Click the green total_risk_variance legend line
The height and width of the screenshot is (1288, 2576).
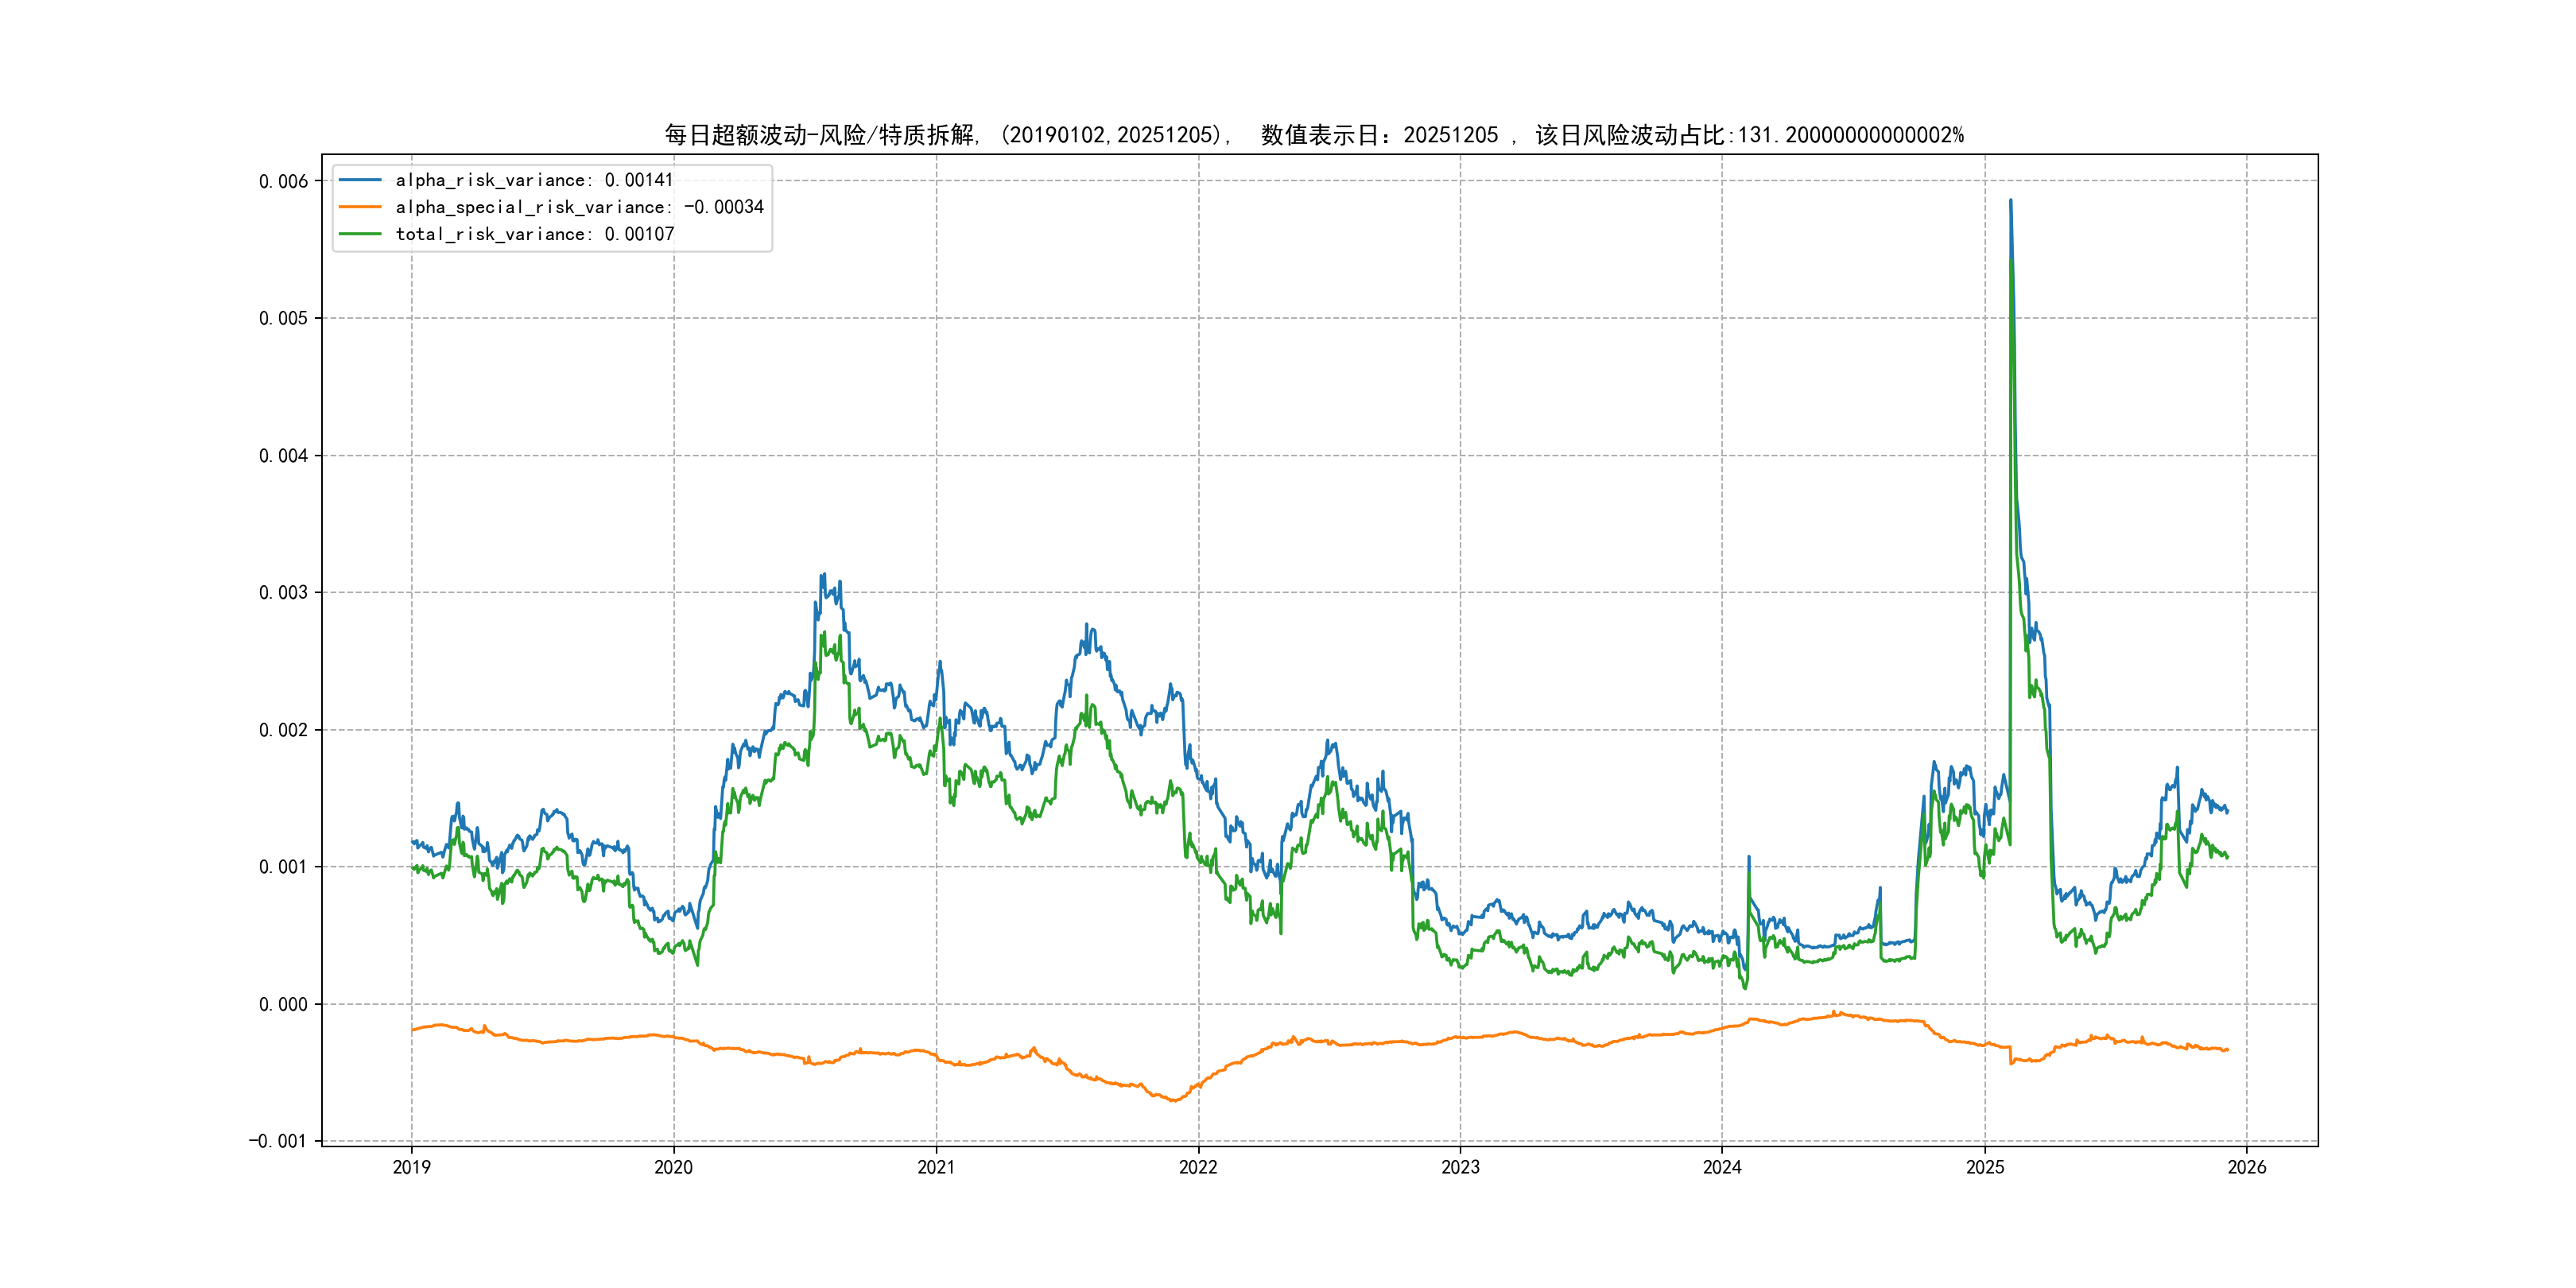pyautogui.click(x=360, y=234)
